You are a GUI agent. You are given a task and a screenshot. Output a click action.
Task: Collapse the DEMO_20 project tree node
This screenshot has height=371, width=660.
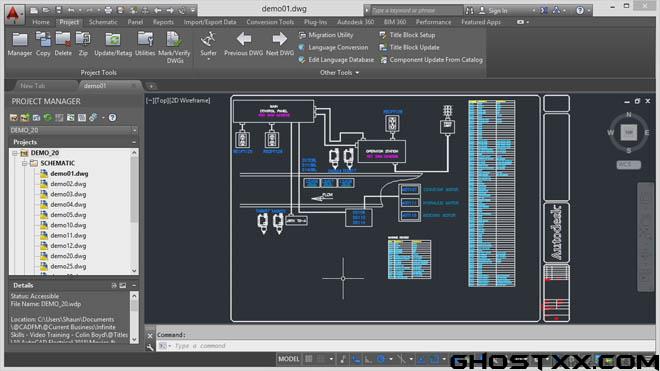pos(15,153)
